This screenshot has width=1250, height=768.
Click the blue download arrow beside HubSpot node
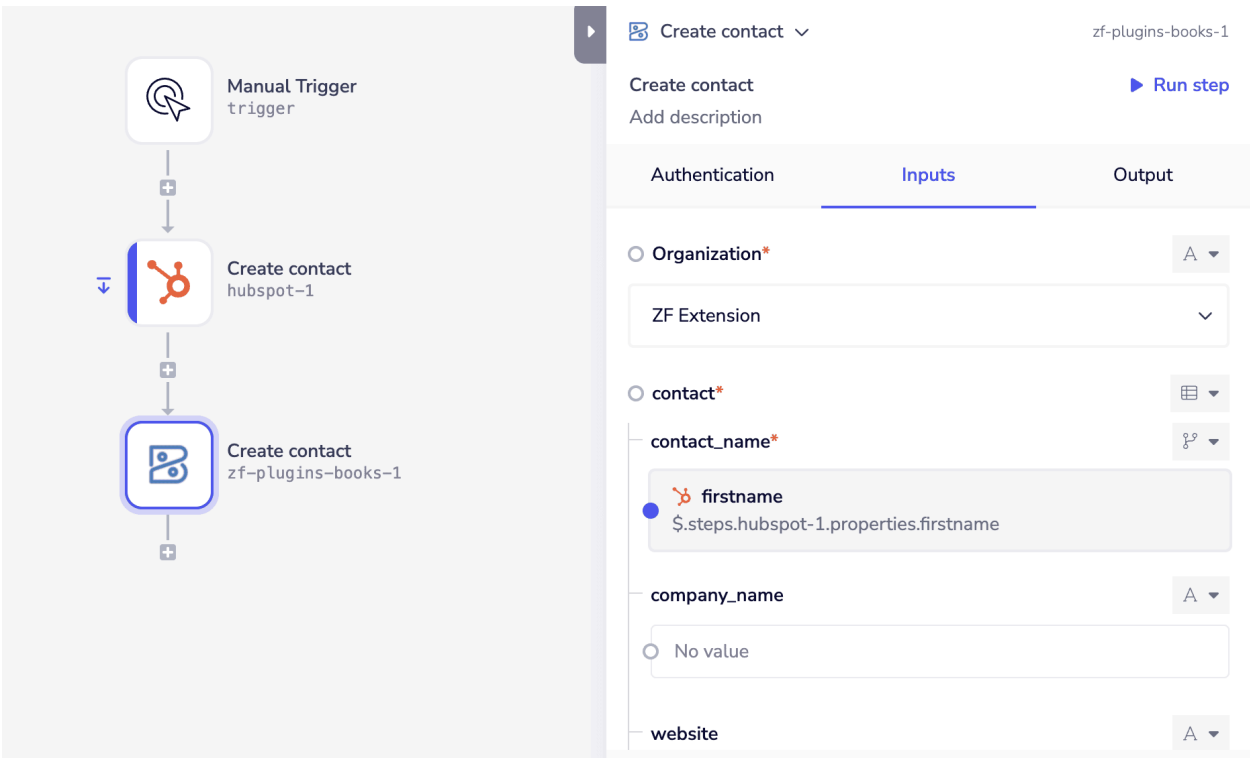click(x=104, y=286)
